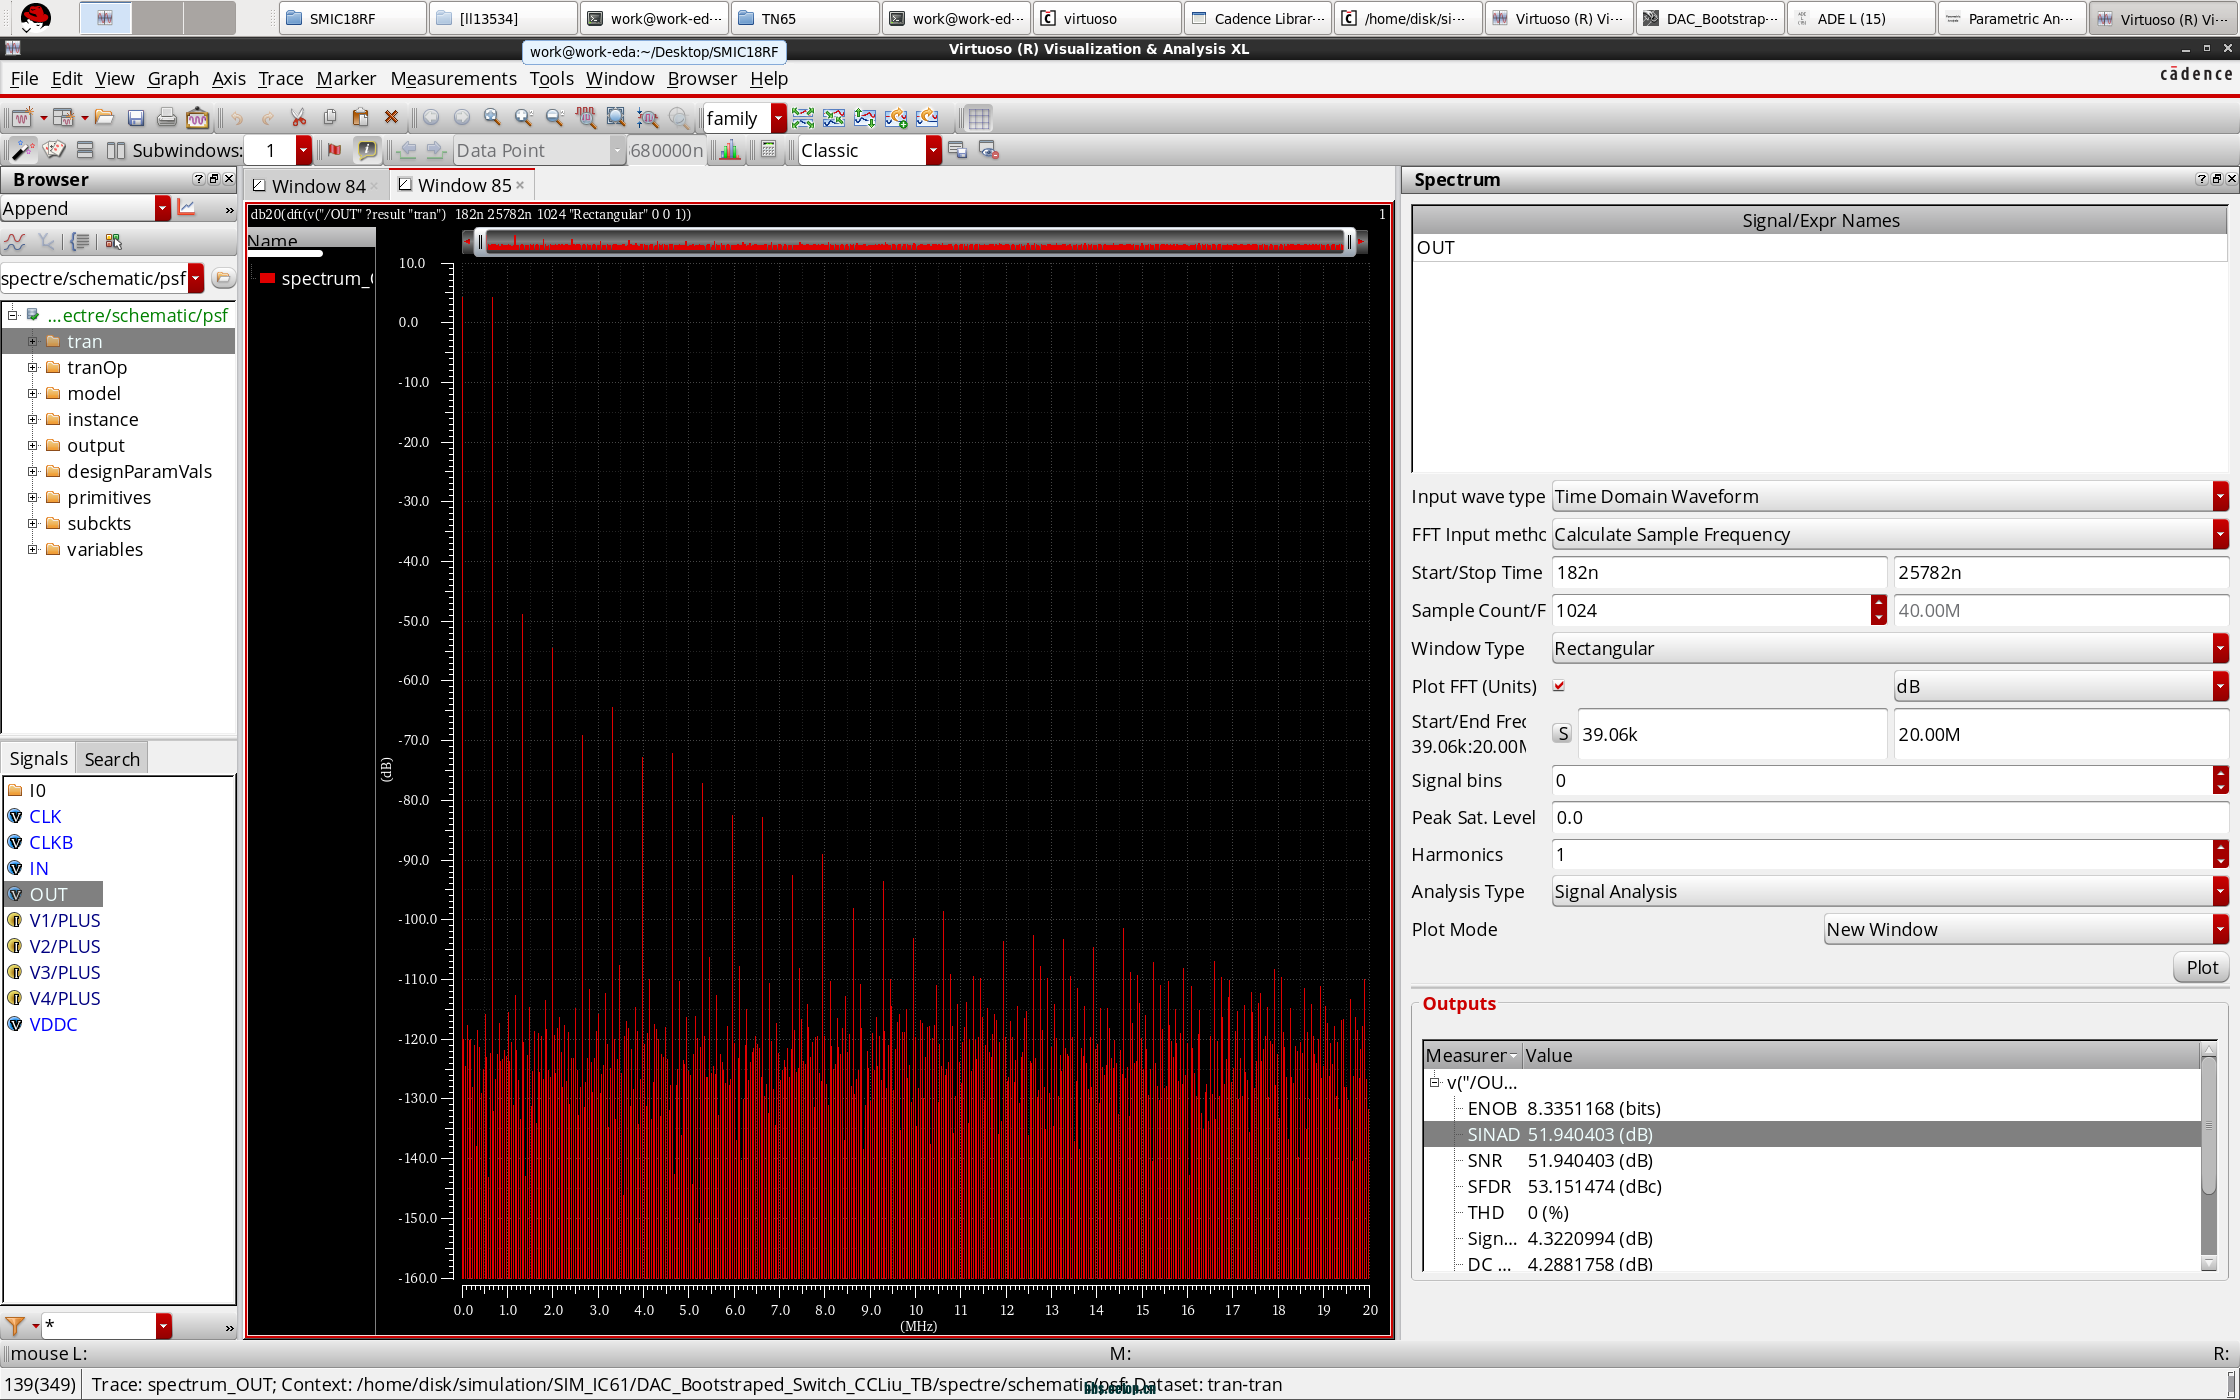Open the Input wave type dropdown
Image resolution: width=2240 pixels, height=1400 pixels.
[1890, 496]
